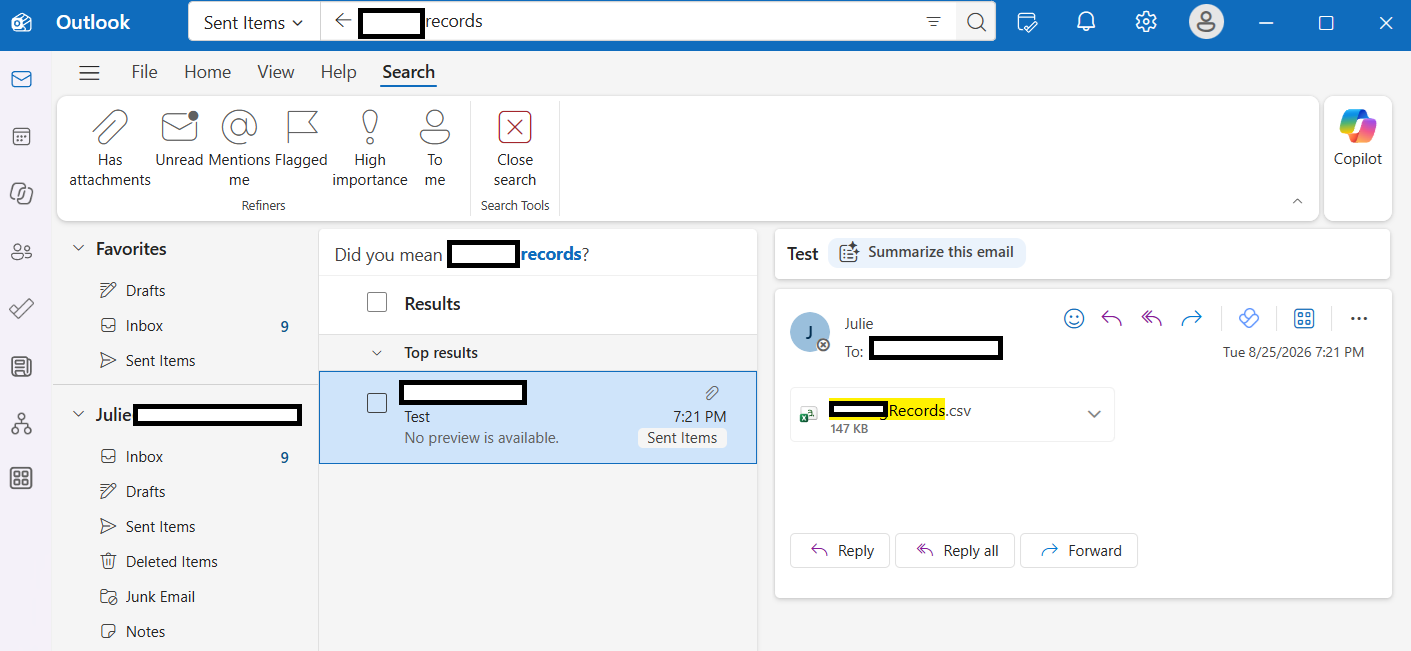The height and width of the screenshot is (651, 1411).
Task: Toggle the Flagged refiner
Action: coord(301,138)
